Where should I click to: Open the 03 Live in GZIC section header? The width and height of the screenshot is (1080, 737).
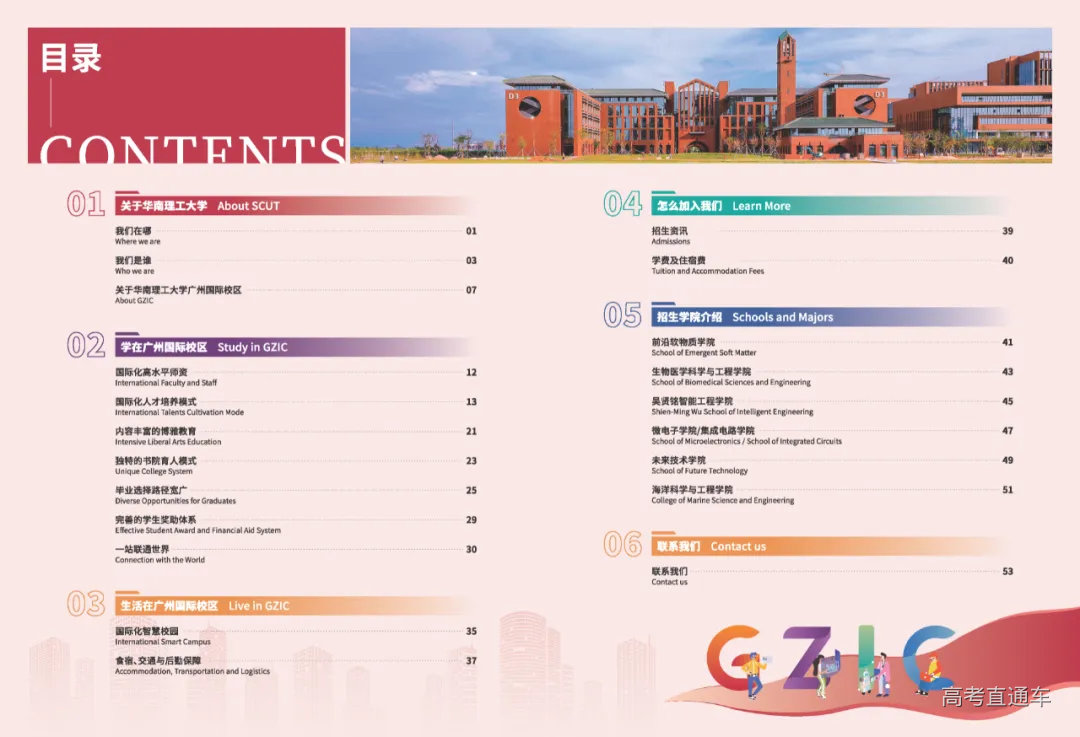[x=204, y=606]
